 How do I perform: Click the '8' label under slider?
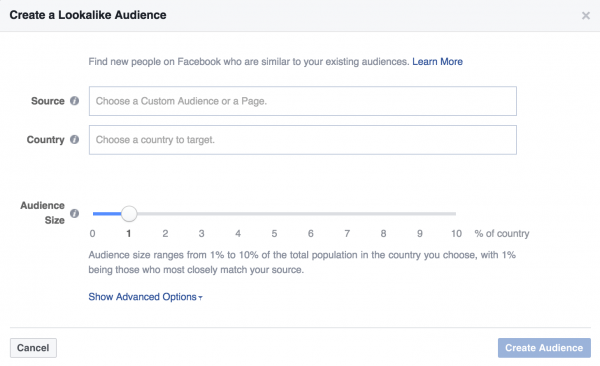tap(383, 234)
